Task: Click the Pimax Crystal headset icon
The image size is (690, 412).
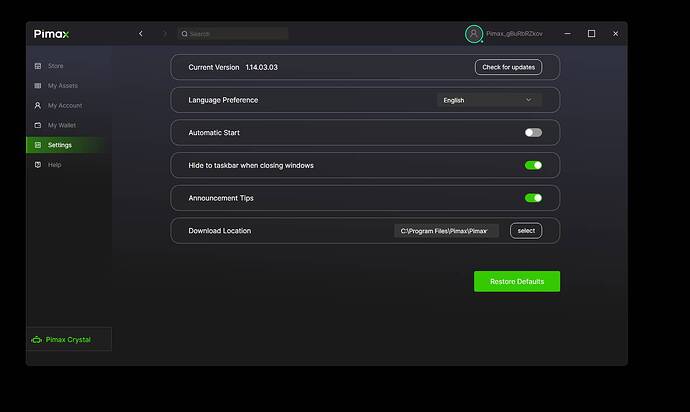Action: (x=37, y=339)
